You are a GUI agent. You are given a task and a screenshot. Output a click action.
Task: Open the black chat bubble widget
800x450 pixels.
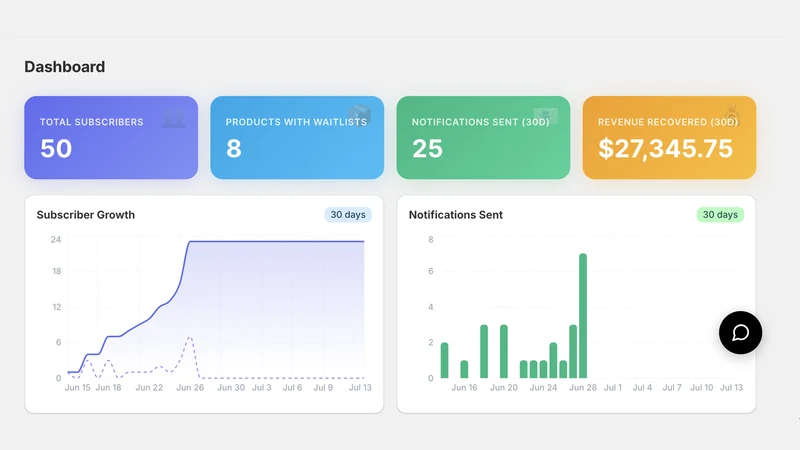click(740, 333)
